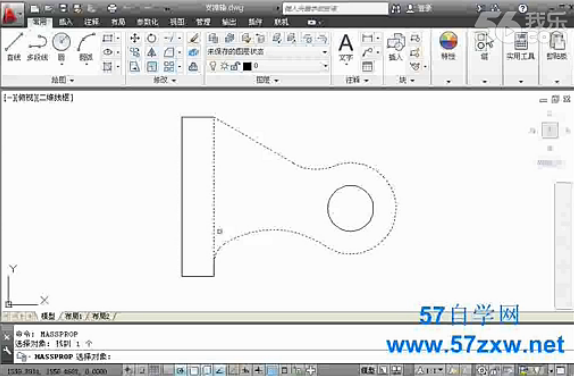Select the Circle drawing tool
574x376 pixels.
click(62, 47)
